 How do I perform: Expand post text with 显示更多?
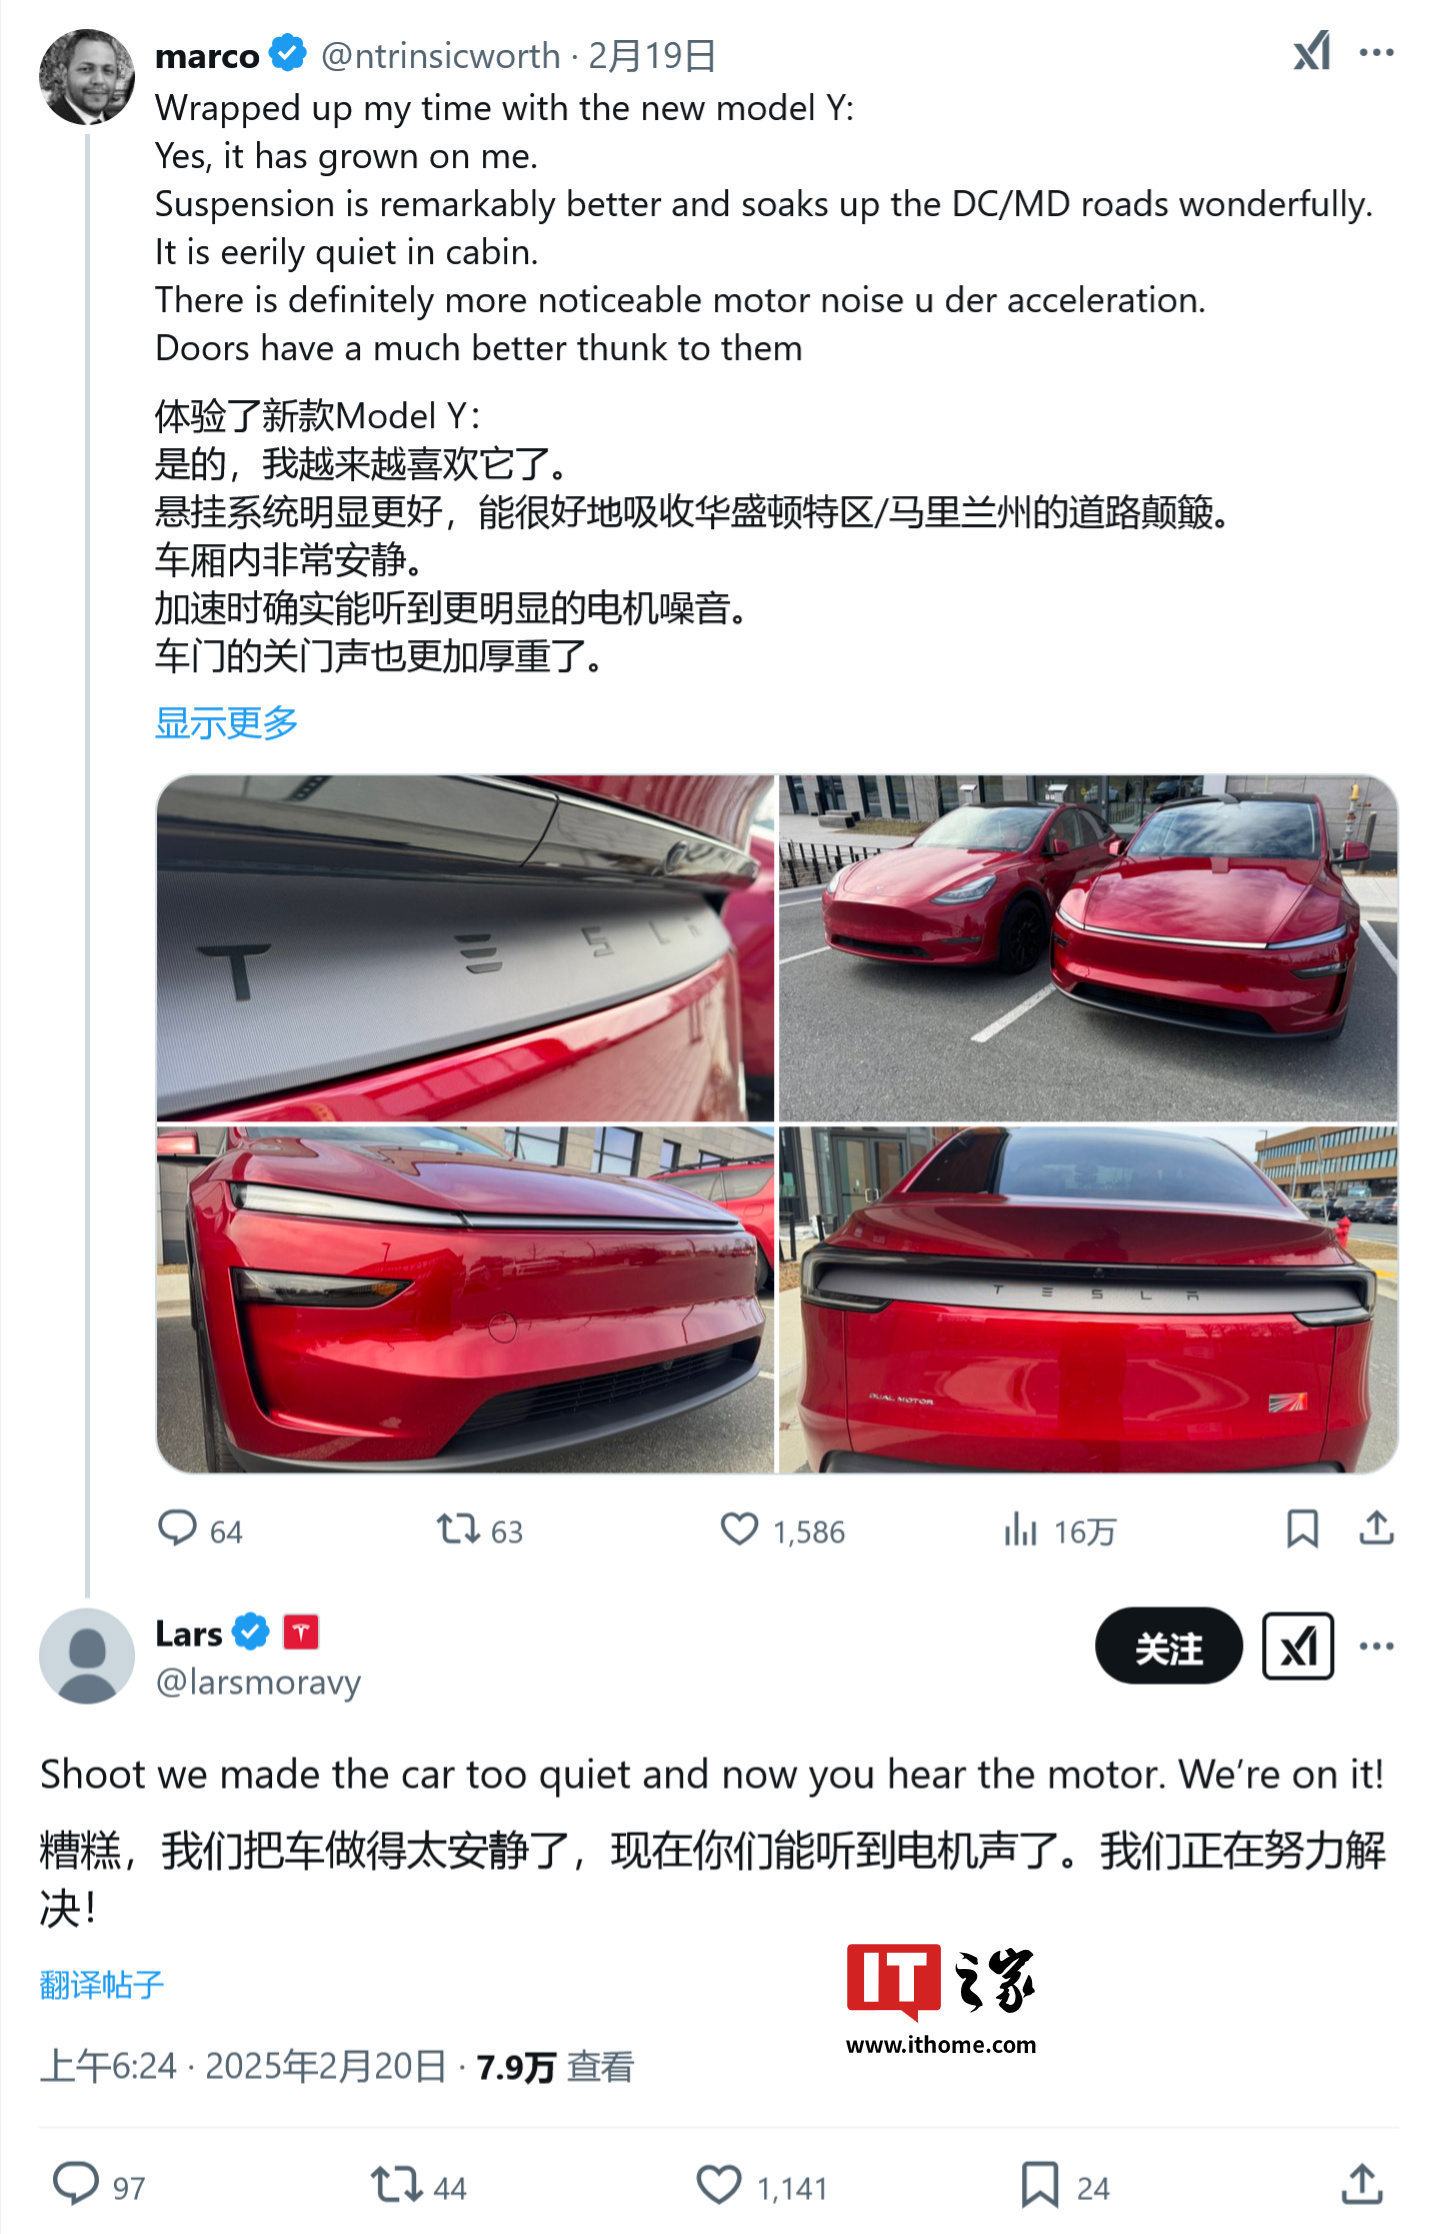coord(226,722)
